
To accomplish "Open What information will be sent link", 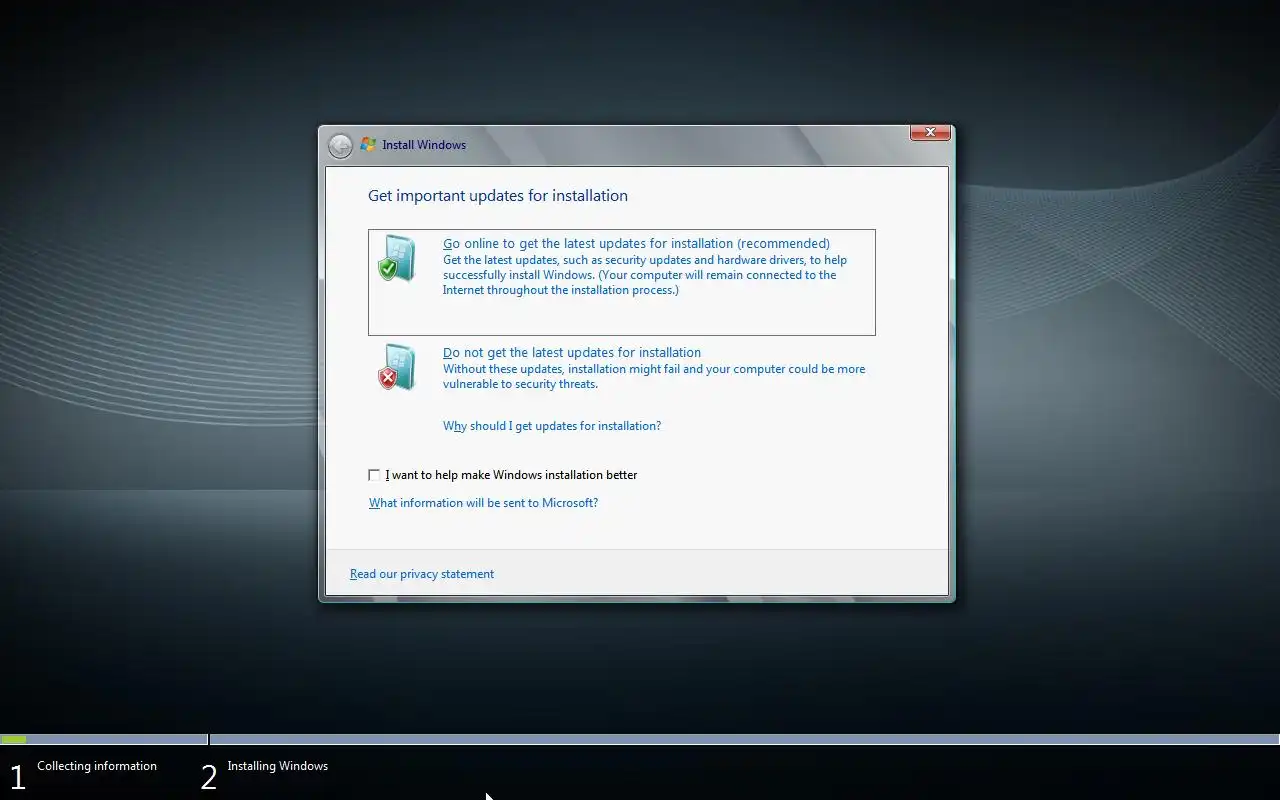I will tap(483, 503).
